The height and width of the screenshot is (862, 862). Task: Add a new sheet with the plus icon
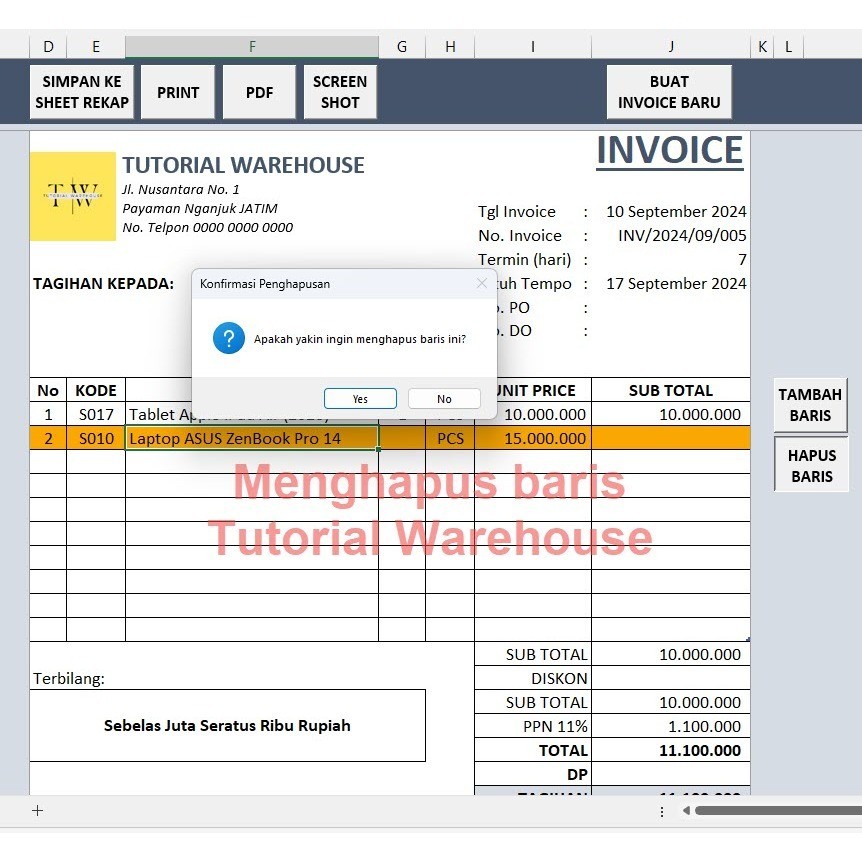pyautogui.click(x=37, y=810)
